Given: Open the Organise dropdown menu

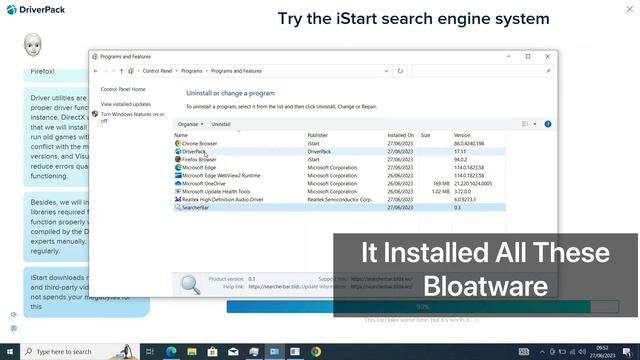Looking at the screenshot, I should (191, 124).
